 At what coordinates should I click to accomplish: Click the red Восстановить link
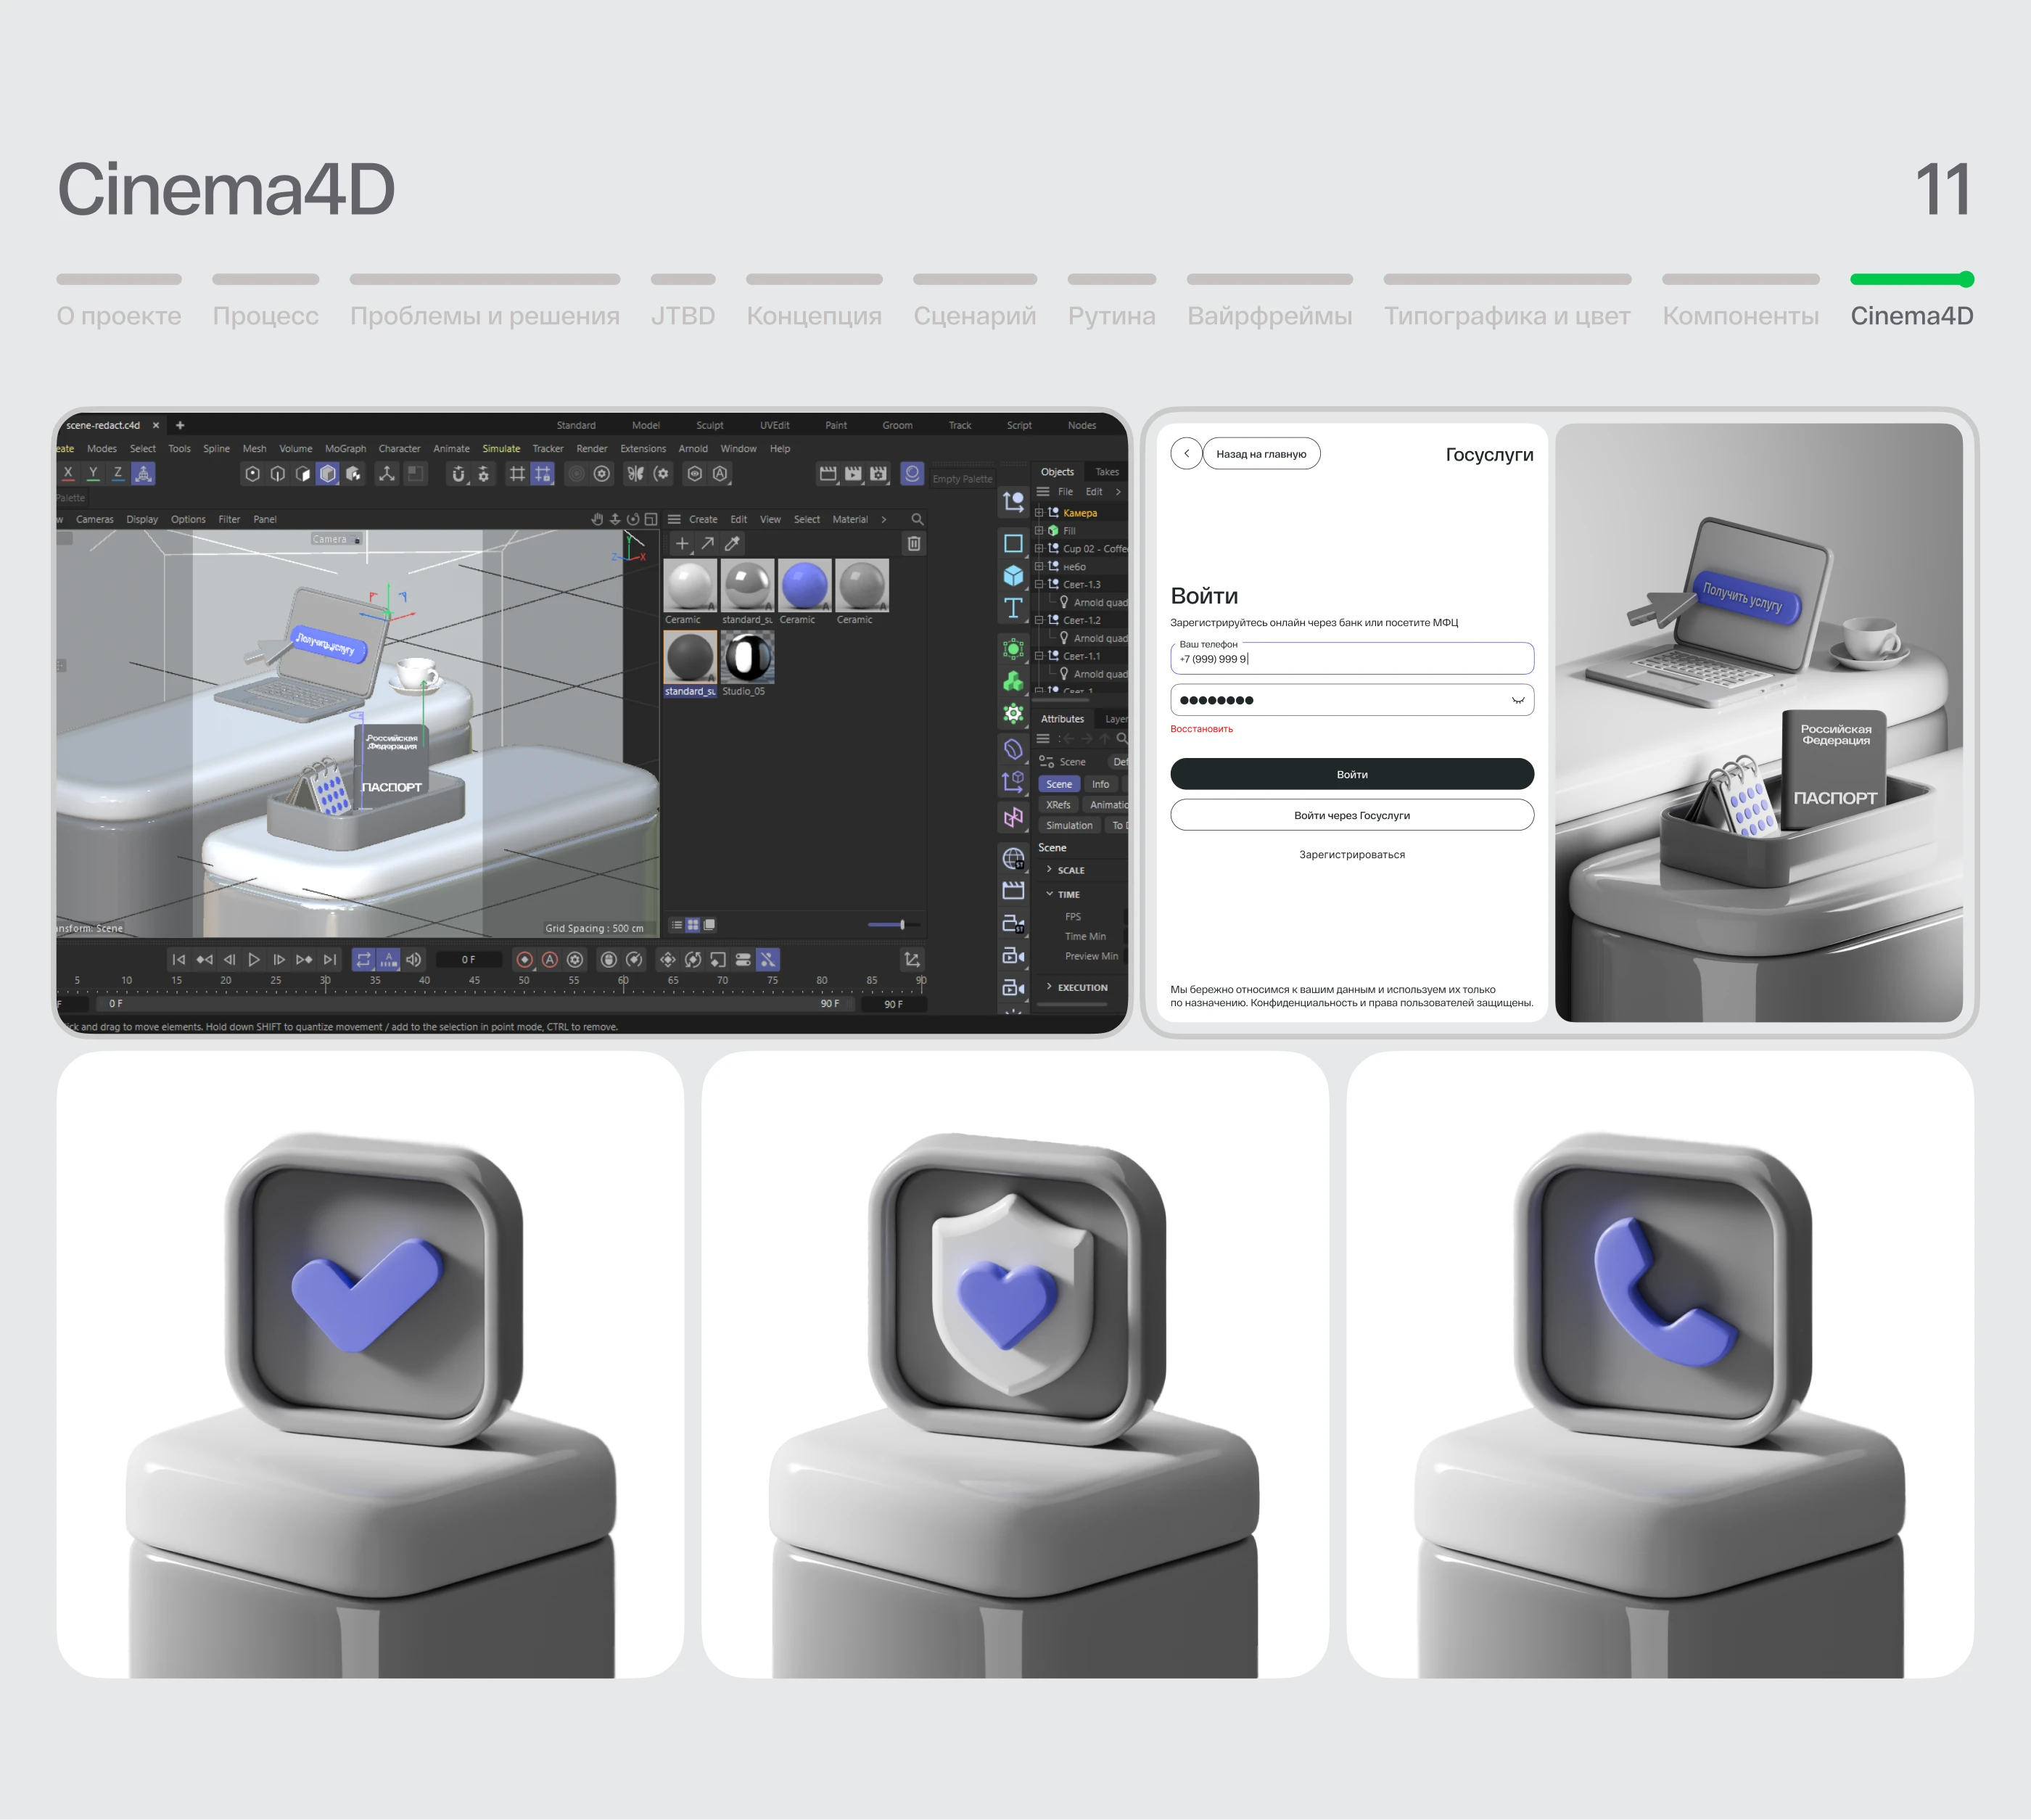tap(1201, 729)
